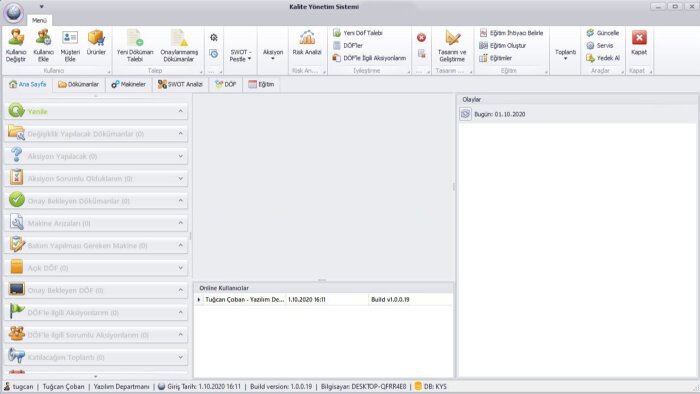Click the Bugün: 01.10.2020 calendar icon
700x394 pixels.
tap(465, 114)
